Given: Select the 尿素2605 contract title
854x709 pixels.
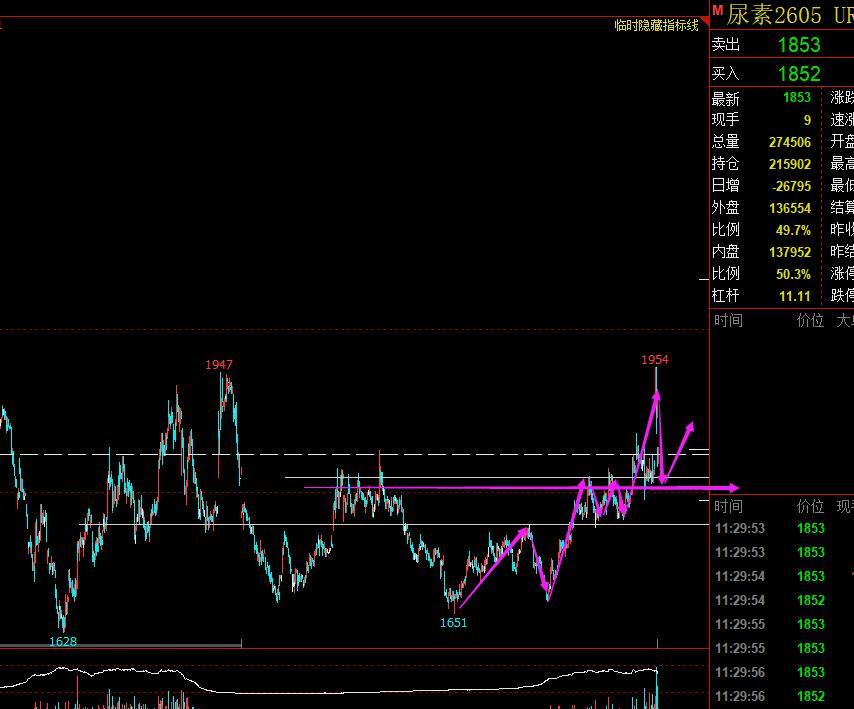Looking at the screenshot, I should (x=773, y=15).
